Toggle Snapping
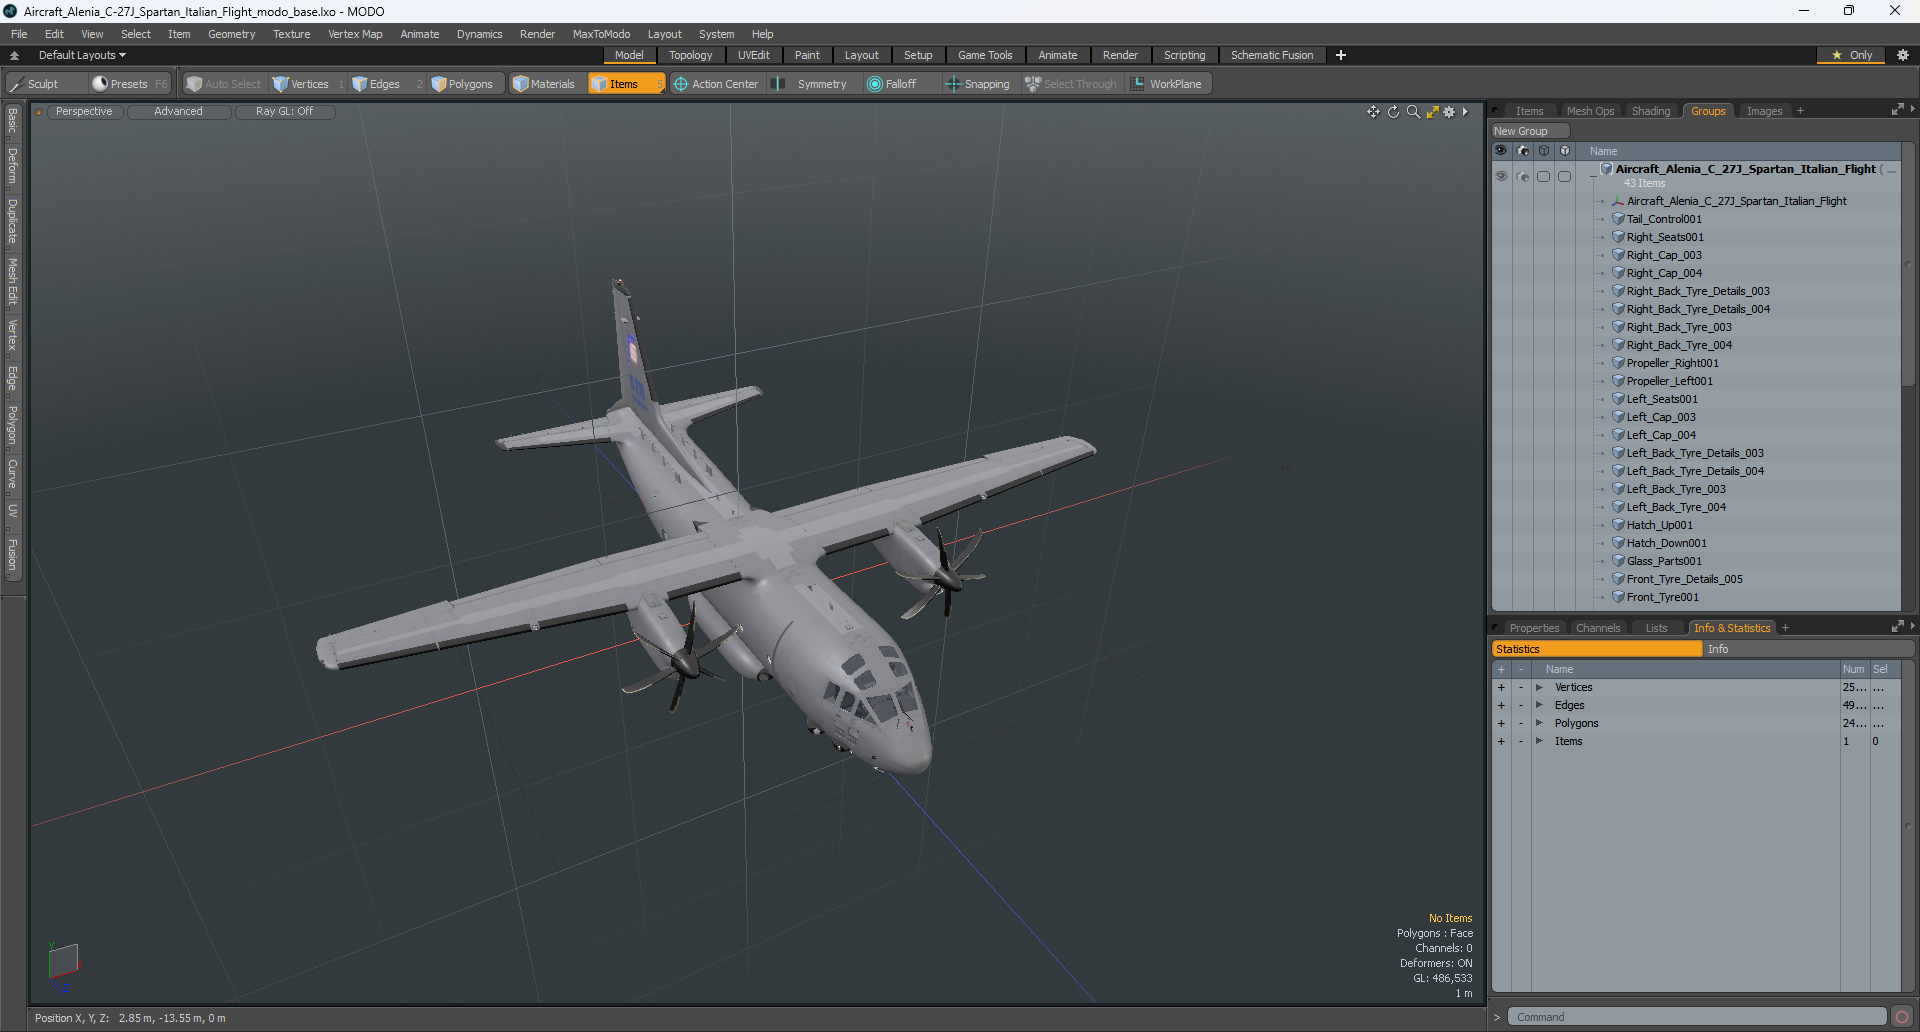This screenshot has width=1920, height=1032. click(978, 84)
